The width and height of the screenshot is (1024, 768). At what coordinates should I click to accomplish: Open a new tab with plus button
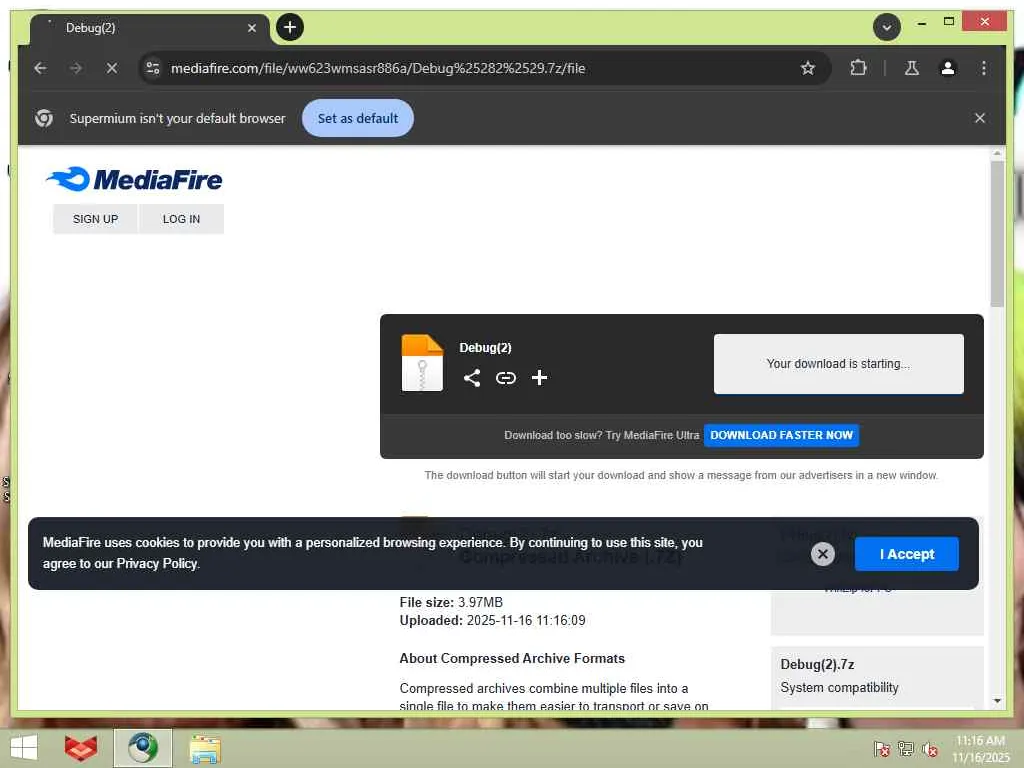tap(290, 27)
